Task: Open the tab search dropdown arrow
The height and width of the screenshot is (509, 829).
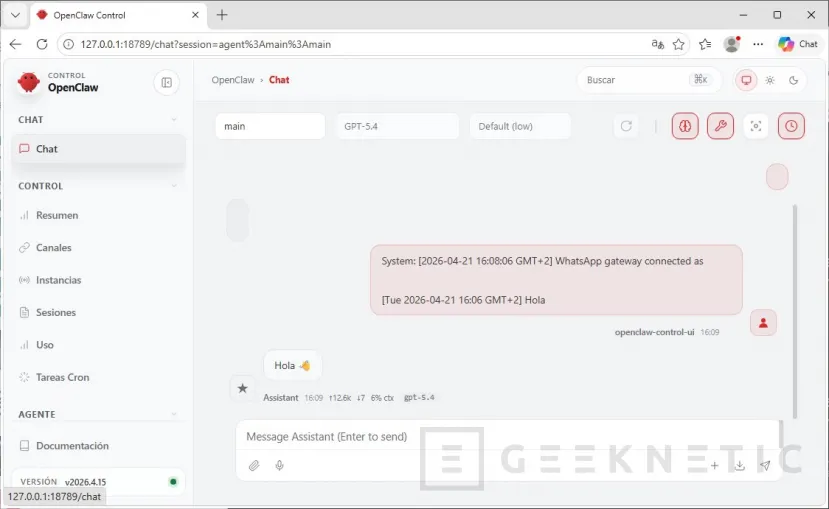Action: [15, 15]
